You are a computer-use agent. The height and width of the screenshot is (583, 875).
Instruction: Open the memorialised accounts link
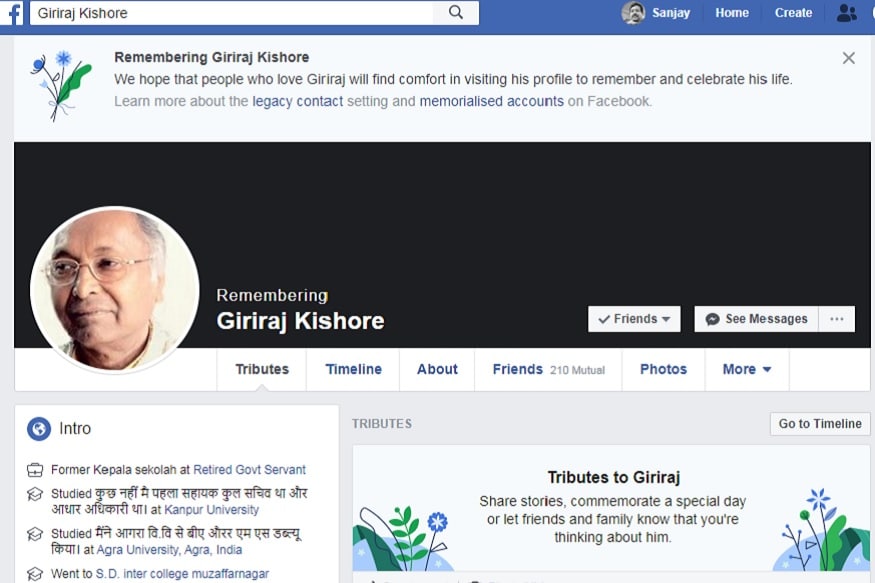(x=492, y=102)
